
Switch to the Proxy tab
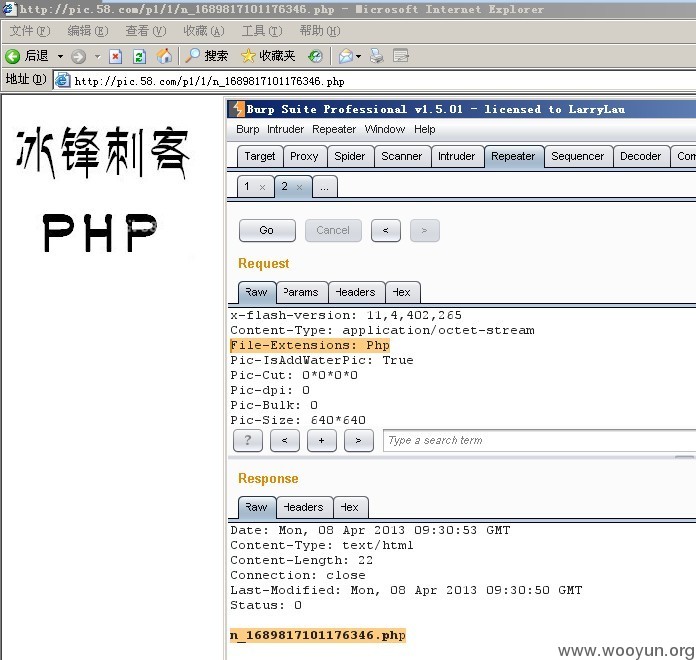pyautogui.click(x=304, y=156)
